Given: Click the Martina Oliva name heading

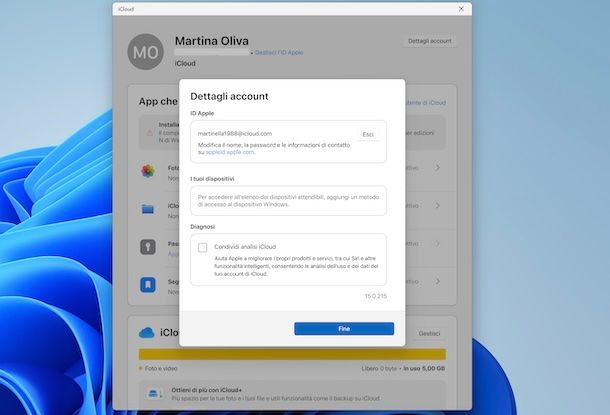Looking at the screenshot, I should [212, 41].
